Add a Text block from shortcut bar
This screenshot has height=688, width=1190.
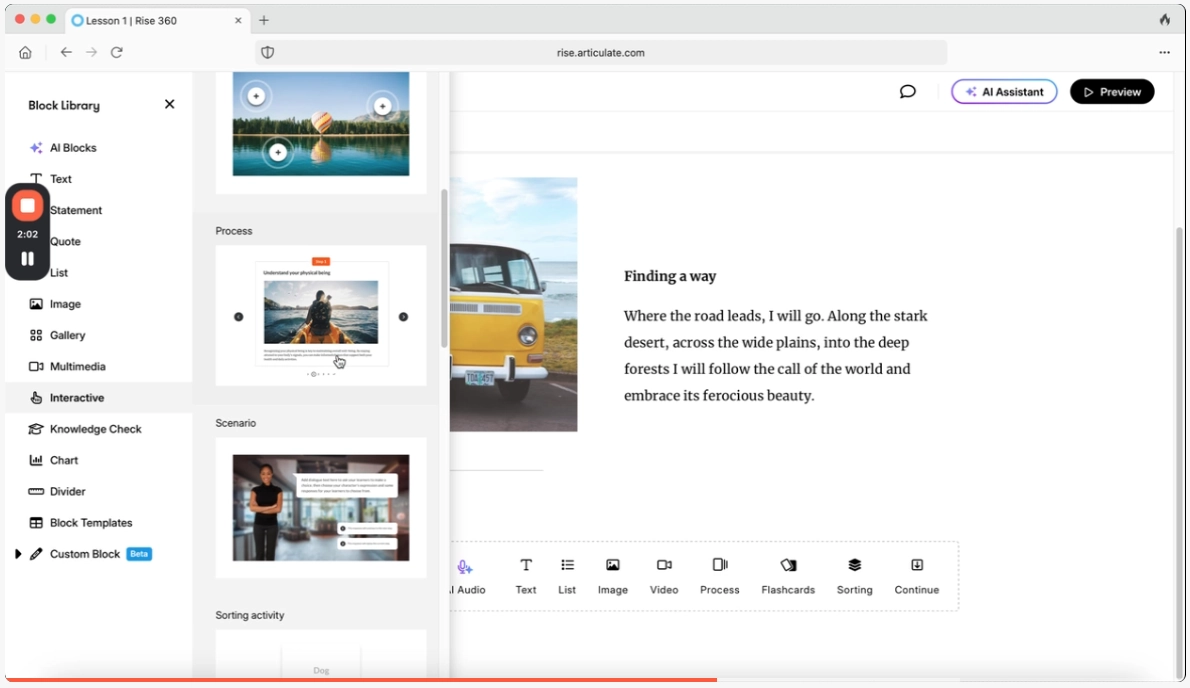coord(525,576)
